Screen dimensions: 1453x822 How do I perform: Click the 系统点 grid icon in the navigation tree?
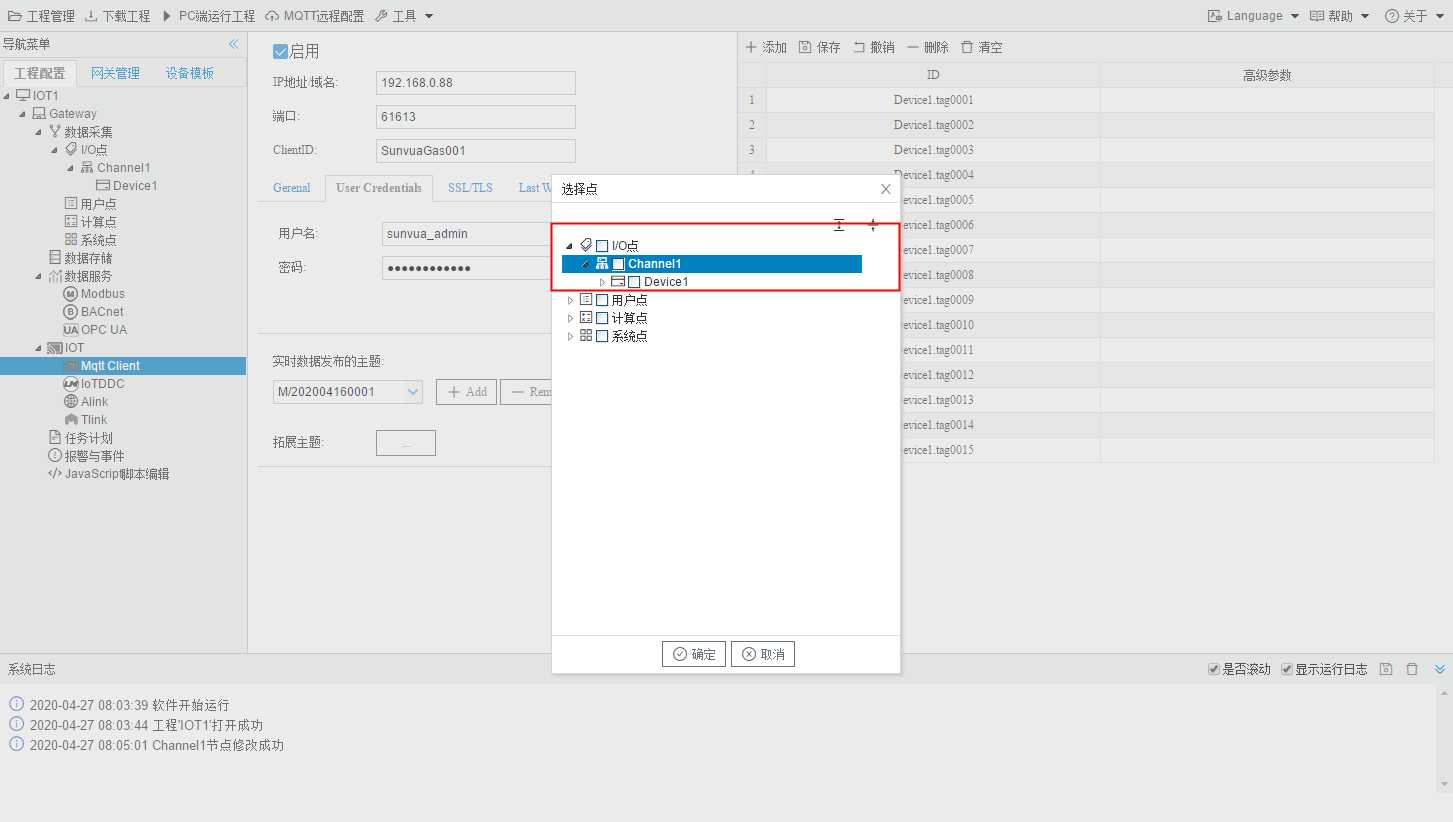pyautogui.click(x=71, y=240)
